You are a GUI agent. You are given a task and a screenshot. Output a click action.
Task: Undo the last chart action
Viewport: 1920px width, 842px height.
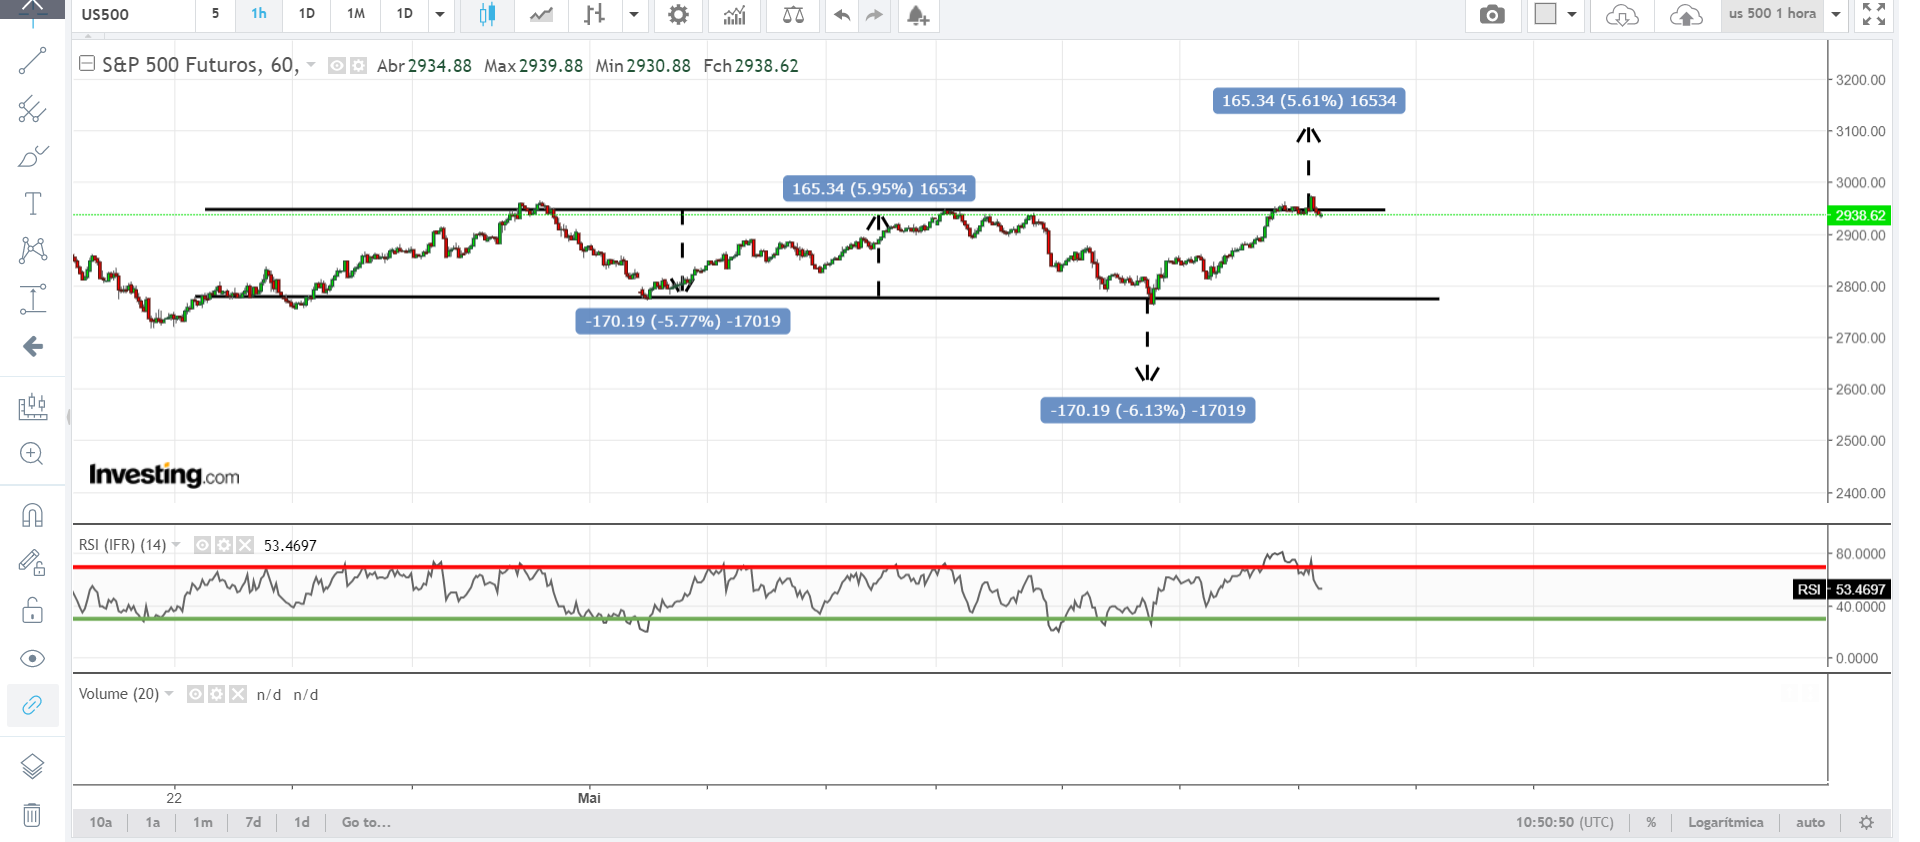tap(842, 15)
